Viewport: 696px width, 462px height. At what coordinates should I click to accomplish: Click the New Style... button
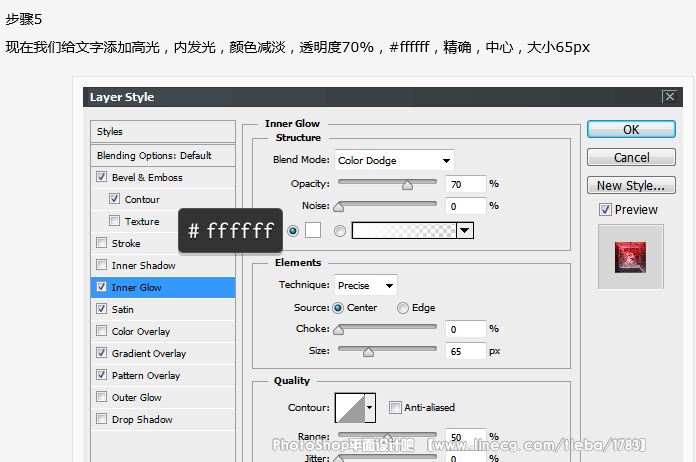[630, 185]
